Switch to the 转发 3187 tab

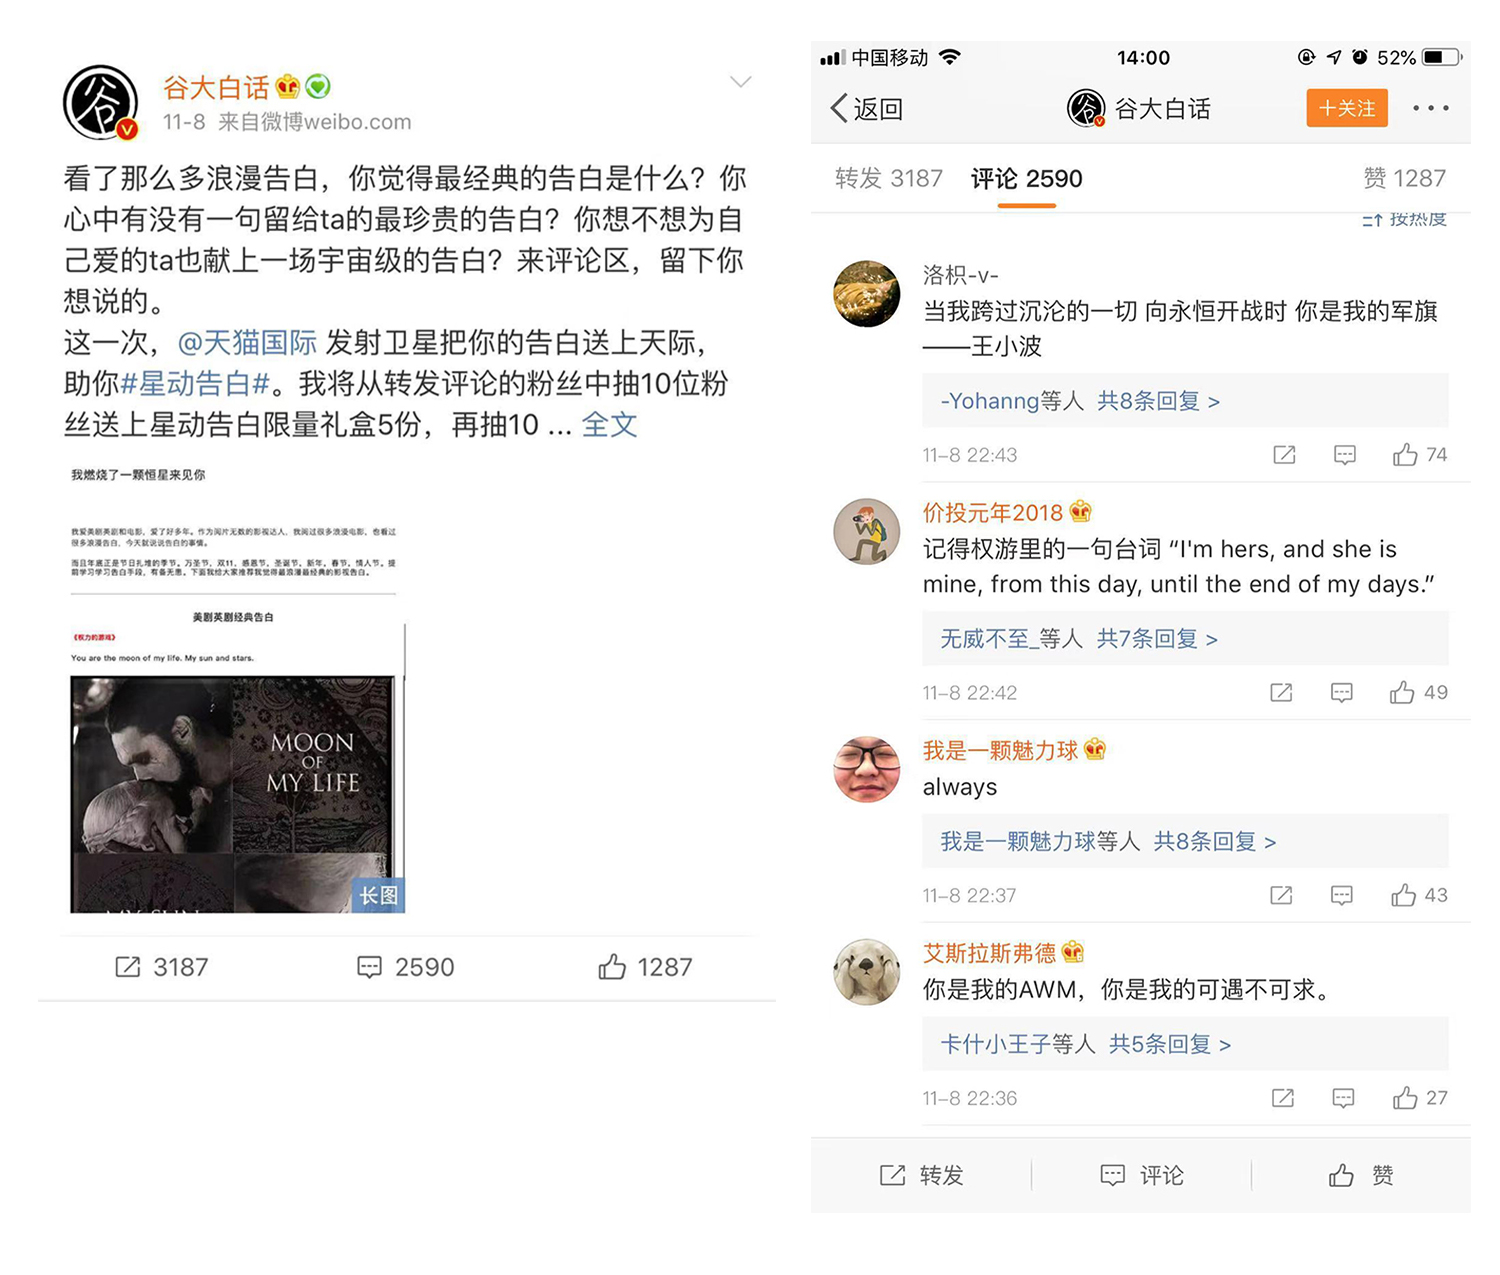pos(888,178)
